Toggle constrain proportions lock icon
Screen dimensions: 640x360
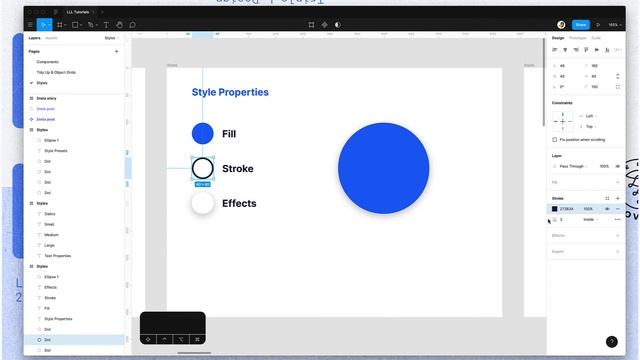618,76
